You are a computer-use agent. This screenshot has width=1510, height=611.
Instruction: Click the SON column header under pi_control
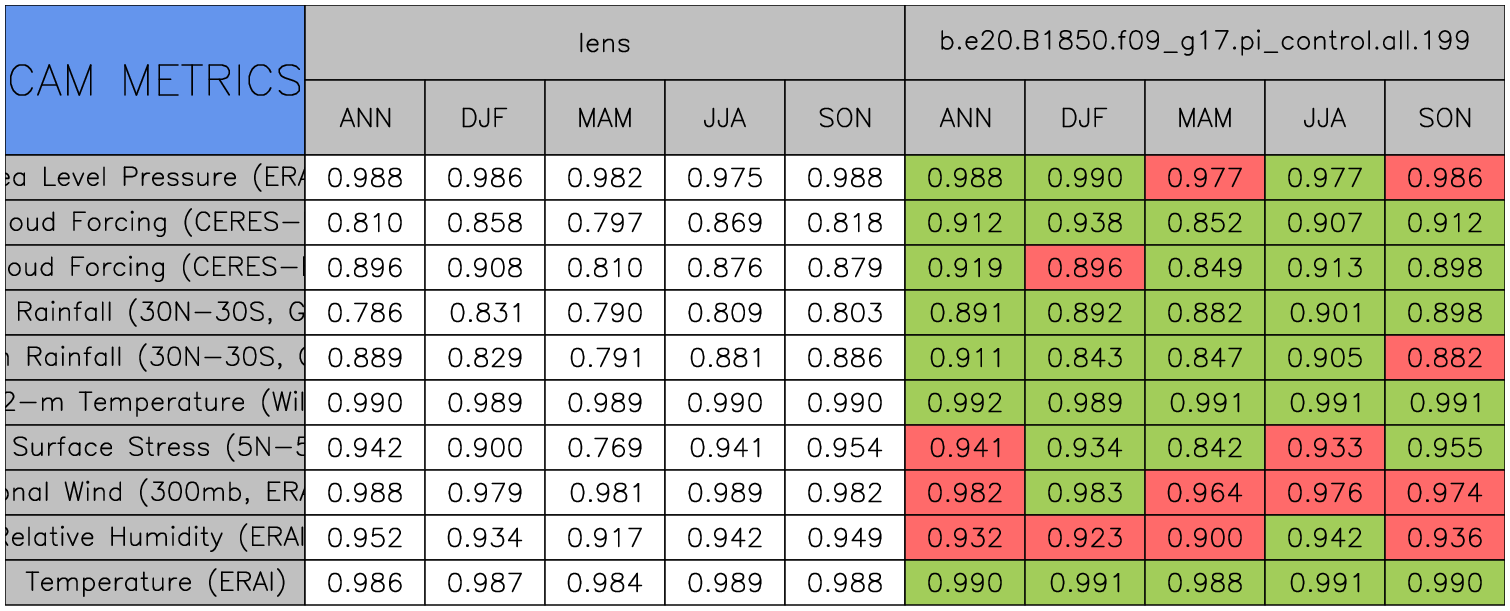coord(1445,118)
